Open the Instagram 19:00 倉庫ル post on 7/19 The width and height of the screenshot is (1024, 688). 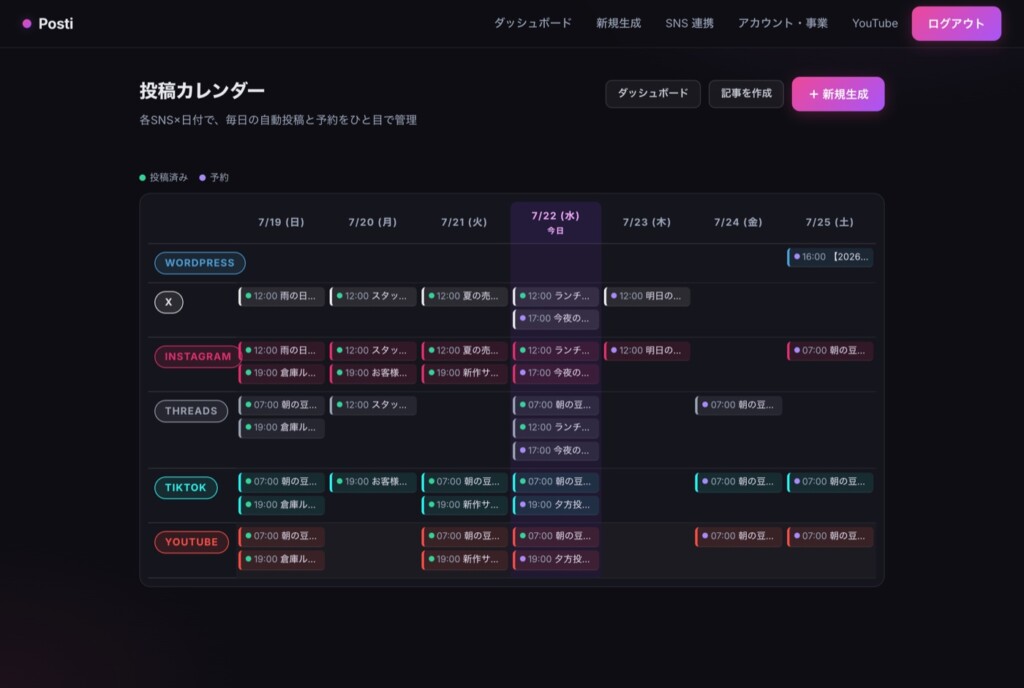(x=281, y=373)
